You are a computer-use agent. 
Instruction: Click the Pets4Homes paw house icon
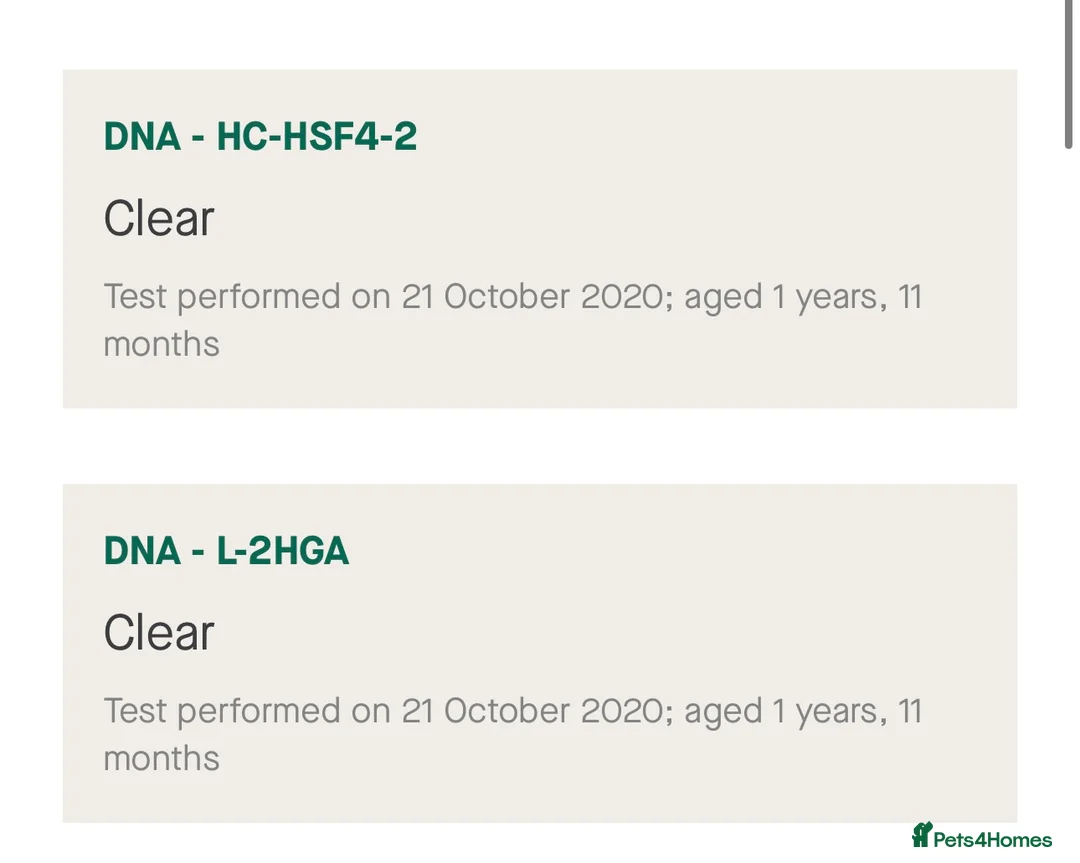pos(921,836)
